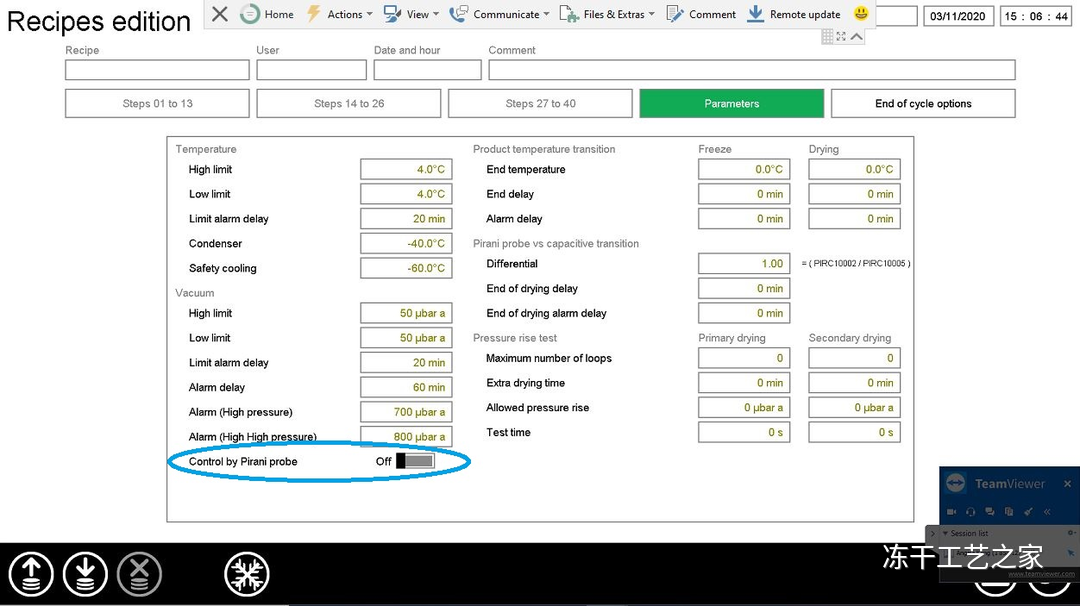Click the TeamViewer video camera icon
The image size is (1080, 606).
(x=951, y=512)
